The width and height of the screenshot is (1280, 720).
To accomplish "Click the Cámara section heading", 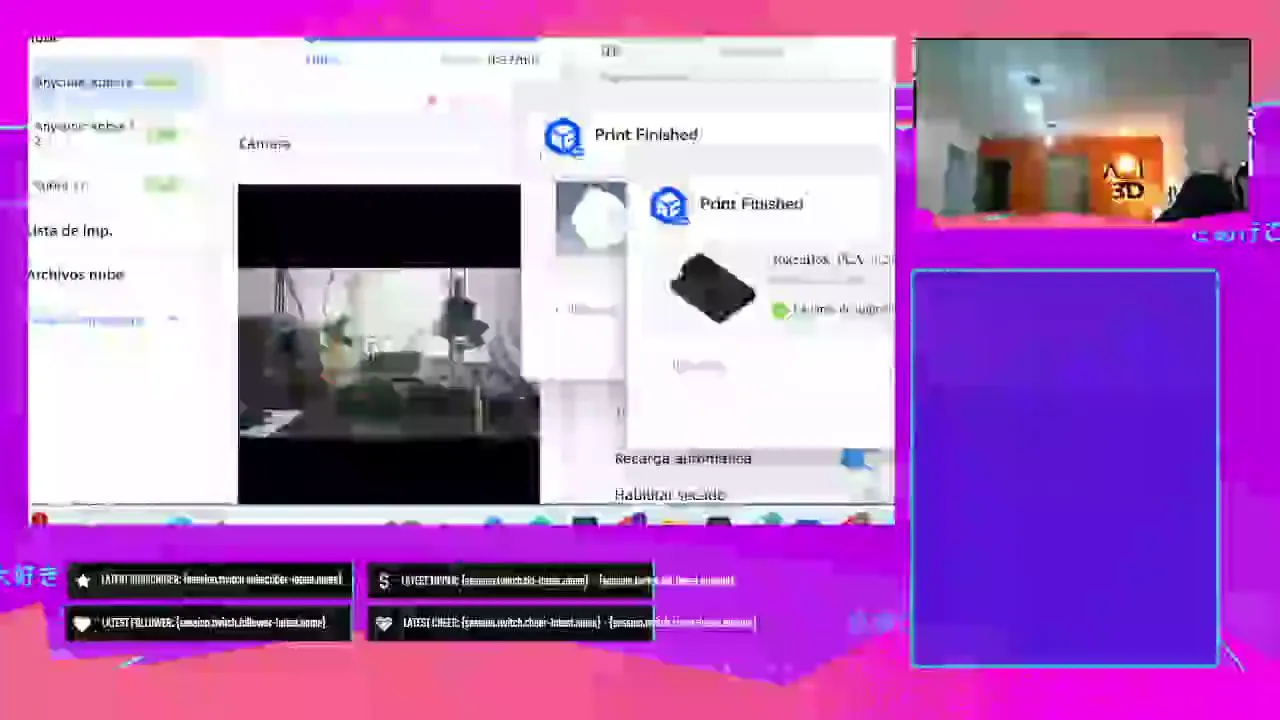I will (265, 144).
